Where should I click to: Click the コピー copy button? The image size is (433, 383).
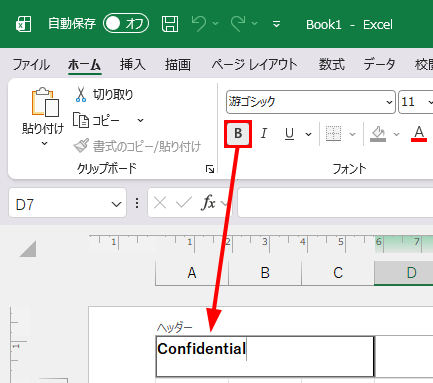[x=96, y=120]
